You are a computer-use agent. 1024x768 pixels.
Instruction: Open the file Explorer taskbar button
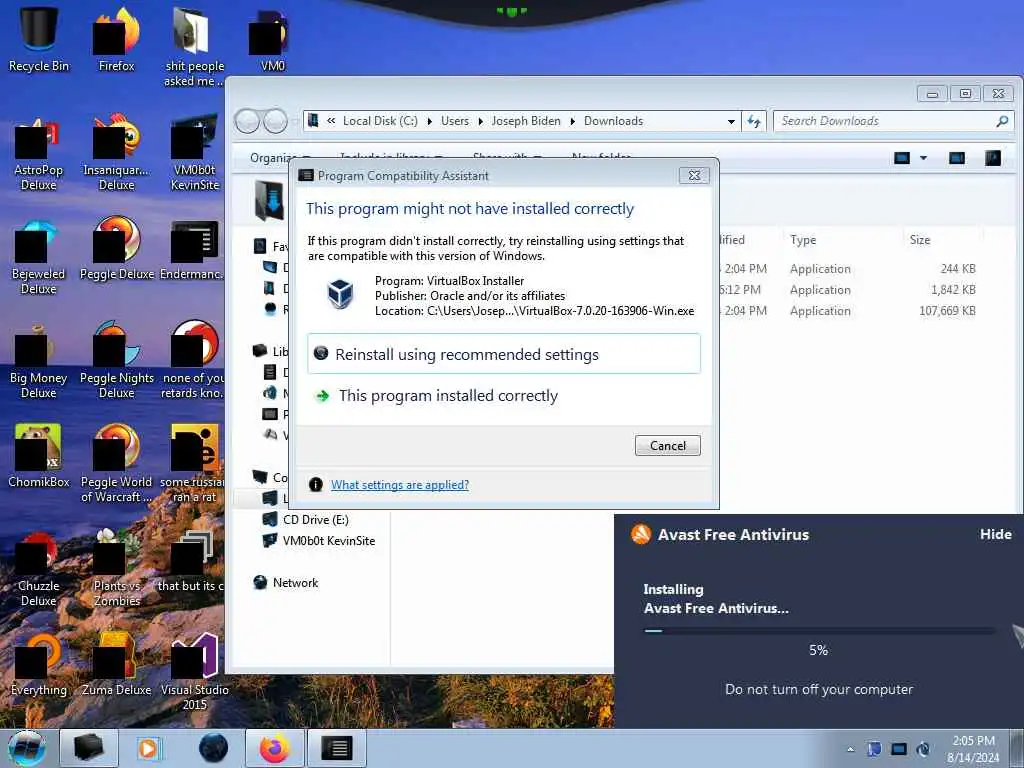pyautogui.click(x=89, y=748)
